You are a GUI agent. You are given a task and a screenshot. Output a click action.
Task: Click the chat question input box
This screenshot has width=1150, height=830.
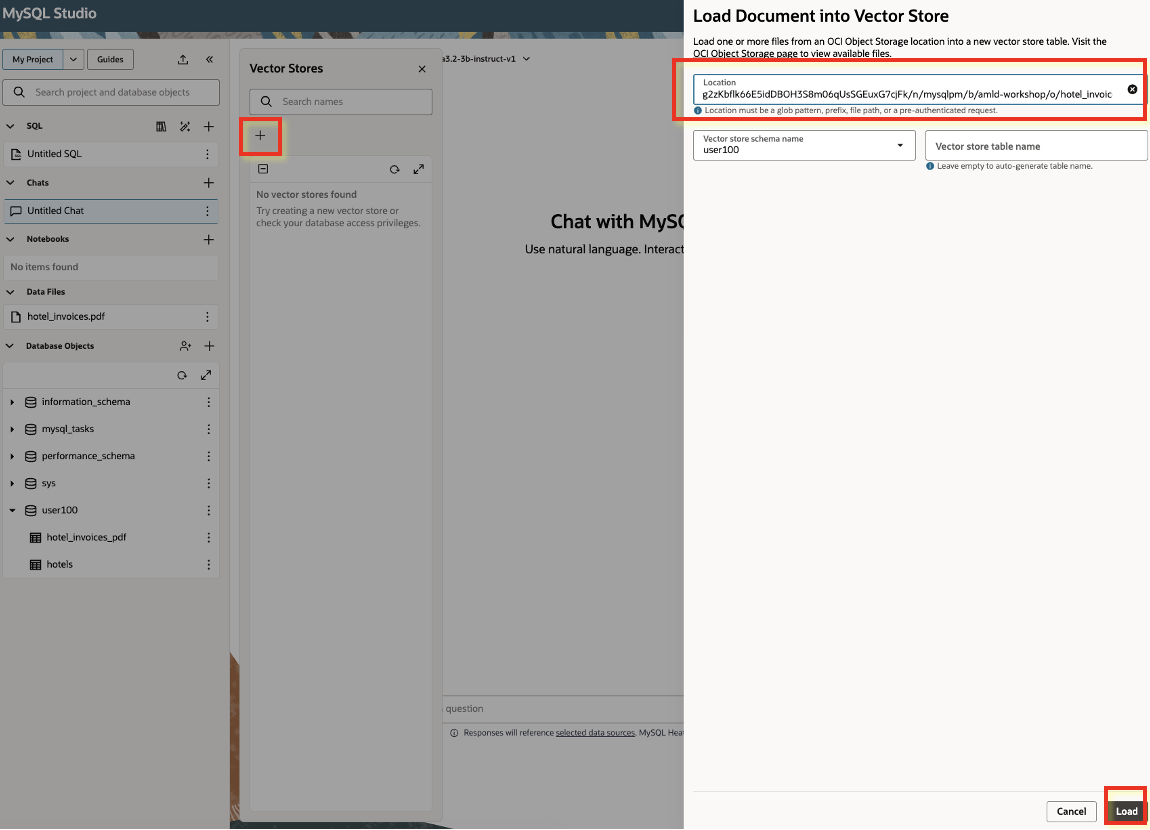click(563, 709)
